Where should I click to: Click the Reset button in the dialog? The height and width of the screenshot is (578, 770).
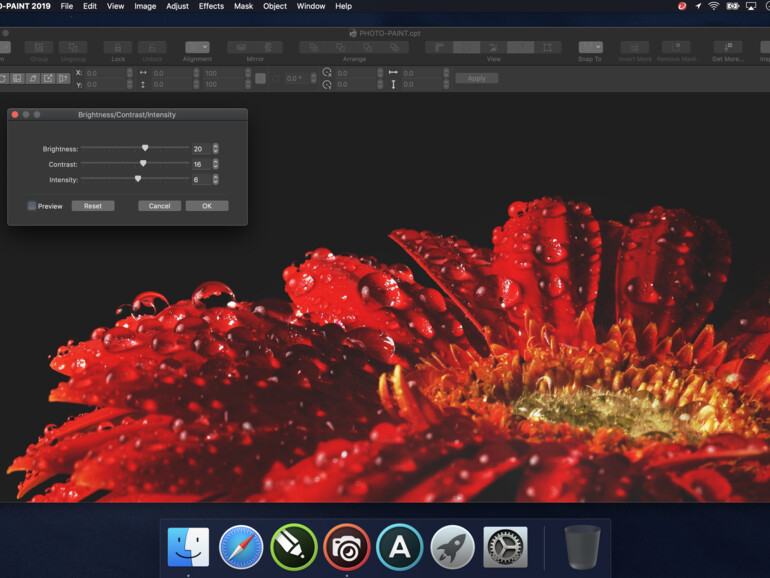pos(93,206)
